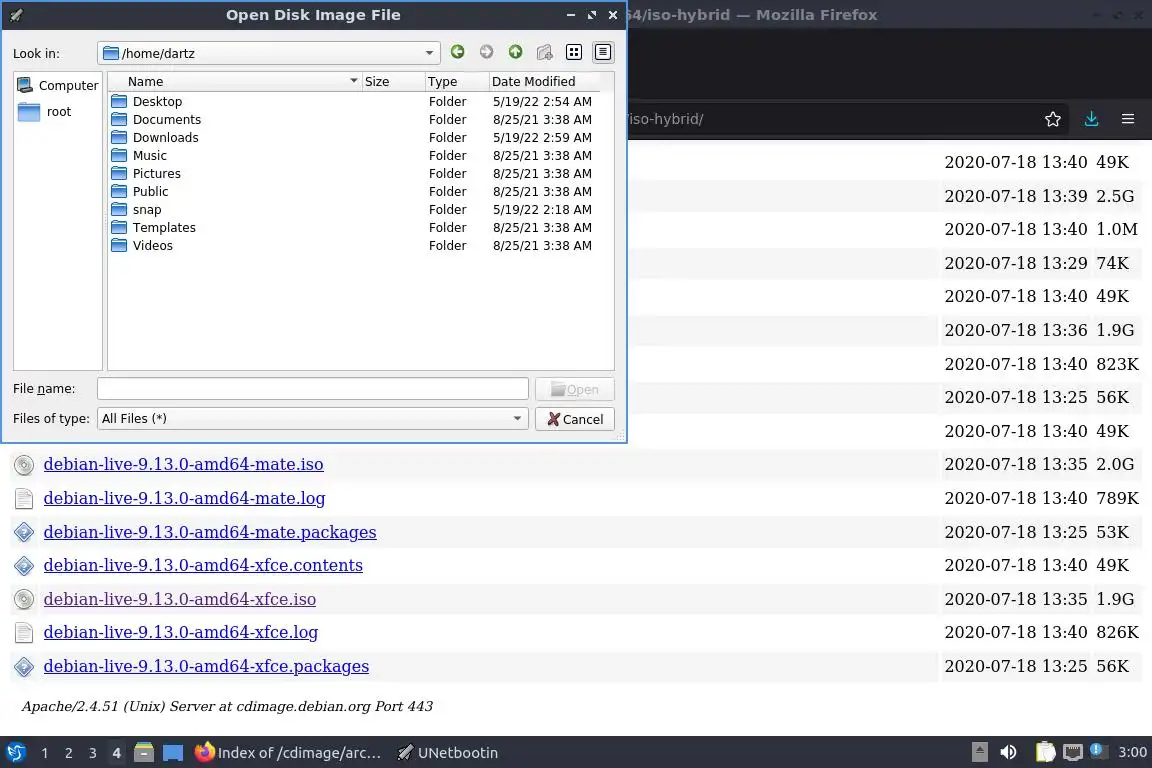
Task: Click the network tray icon
Action: click(1073, 752)
